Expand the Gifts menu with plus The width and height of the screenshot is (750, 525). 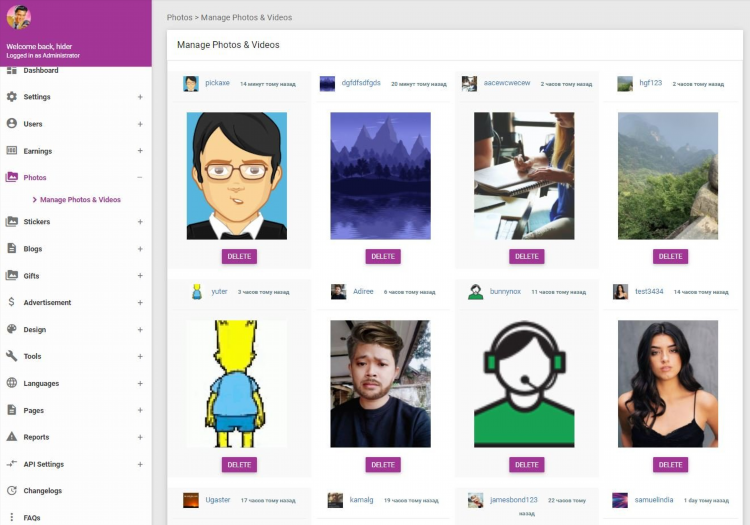[140, 275]
